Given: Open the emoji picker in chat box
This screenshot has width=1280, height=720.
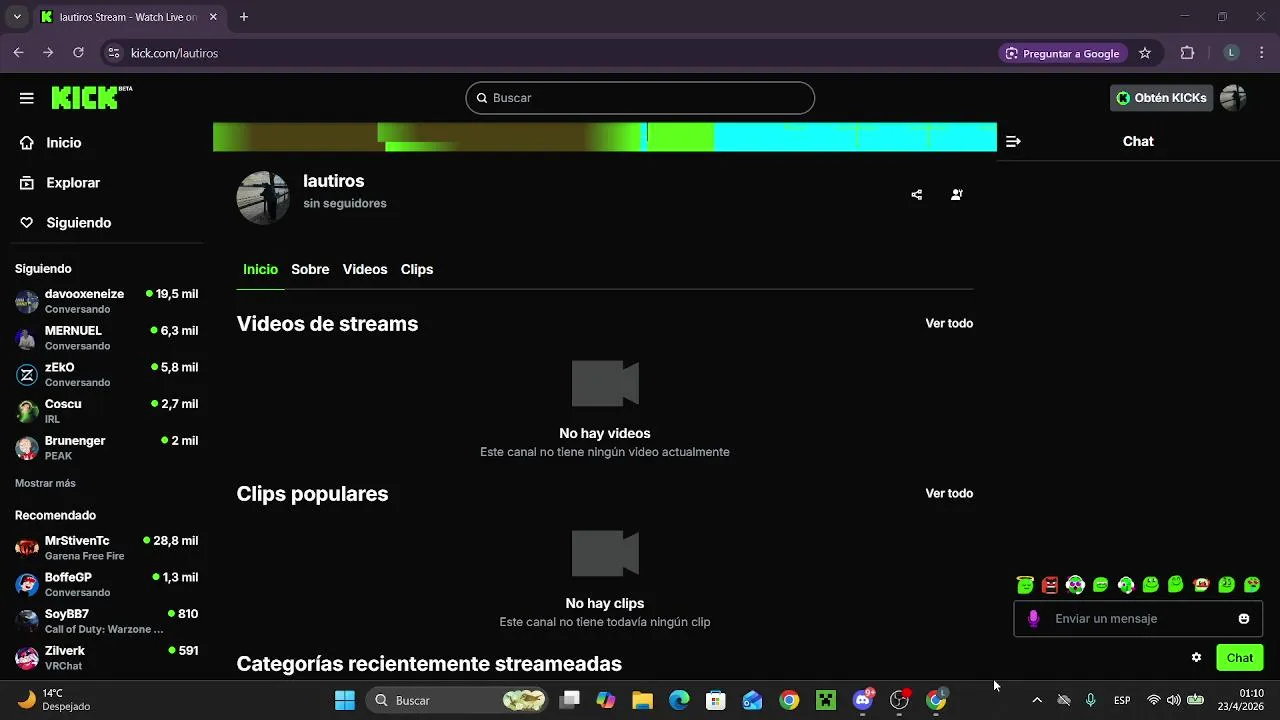Looking at the screenshot, I should pos(1244,619).
